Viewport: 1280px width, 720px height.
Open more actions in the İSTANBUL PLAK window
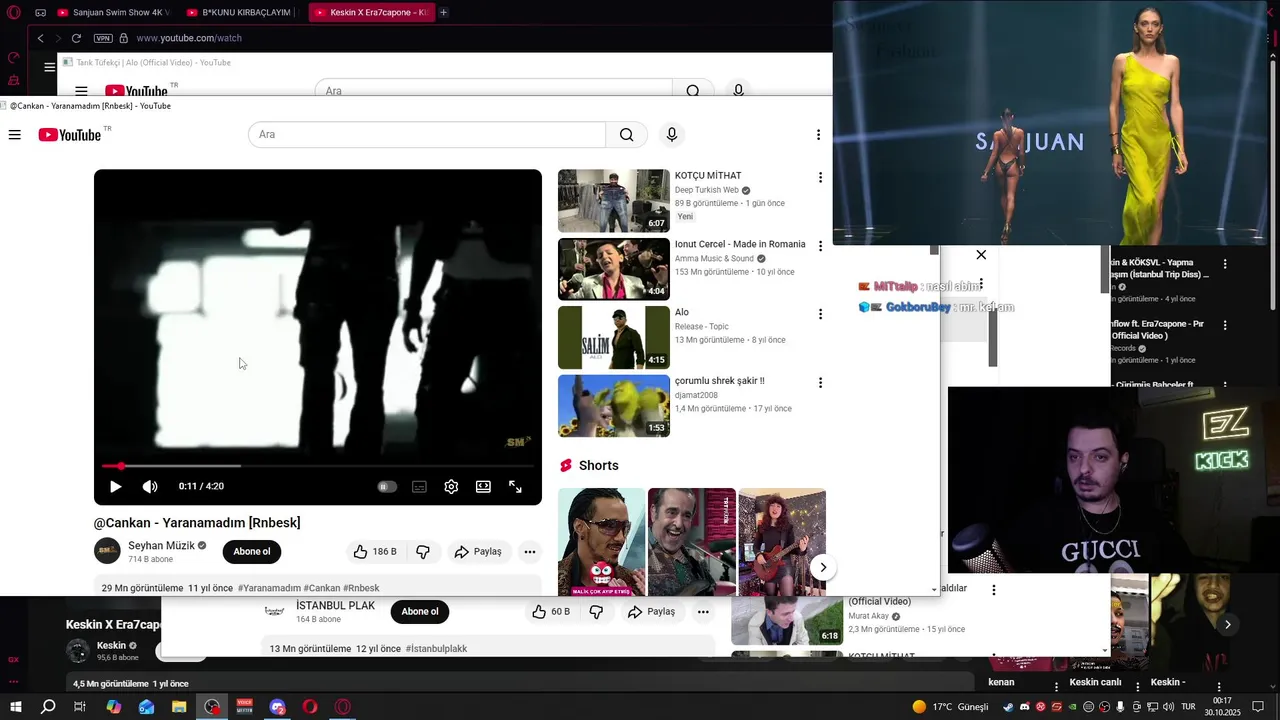click(703, 612)
